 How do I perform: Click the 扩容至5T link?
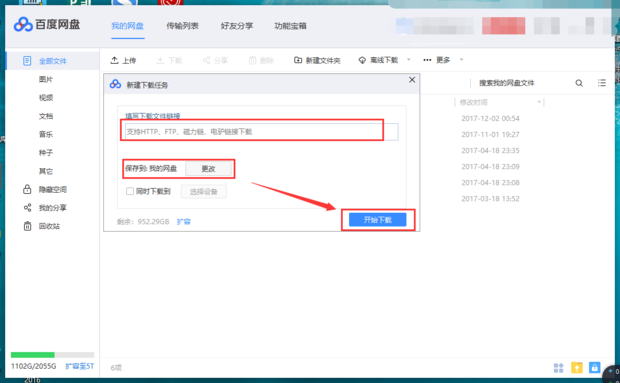[79, 366]
